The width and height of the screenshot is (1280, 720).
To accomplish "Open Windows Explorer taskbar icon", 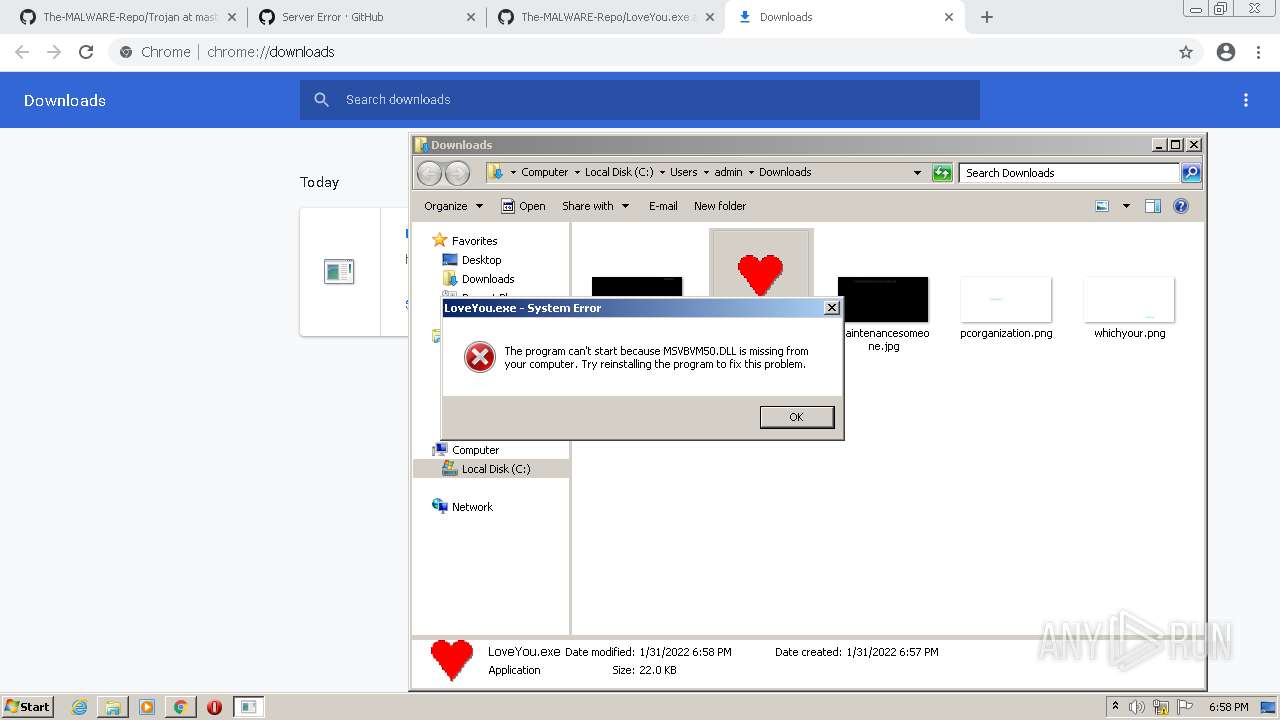I will click(x=113, y=707).
